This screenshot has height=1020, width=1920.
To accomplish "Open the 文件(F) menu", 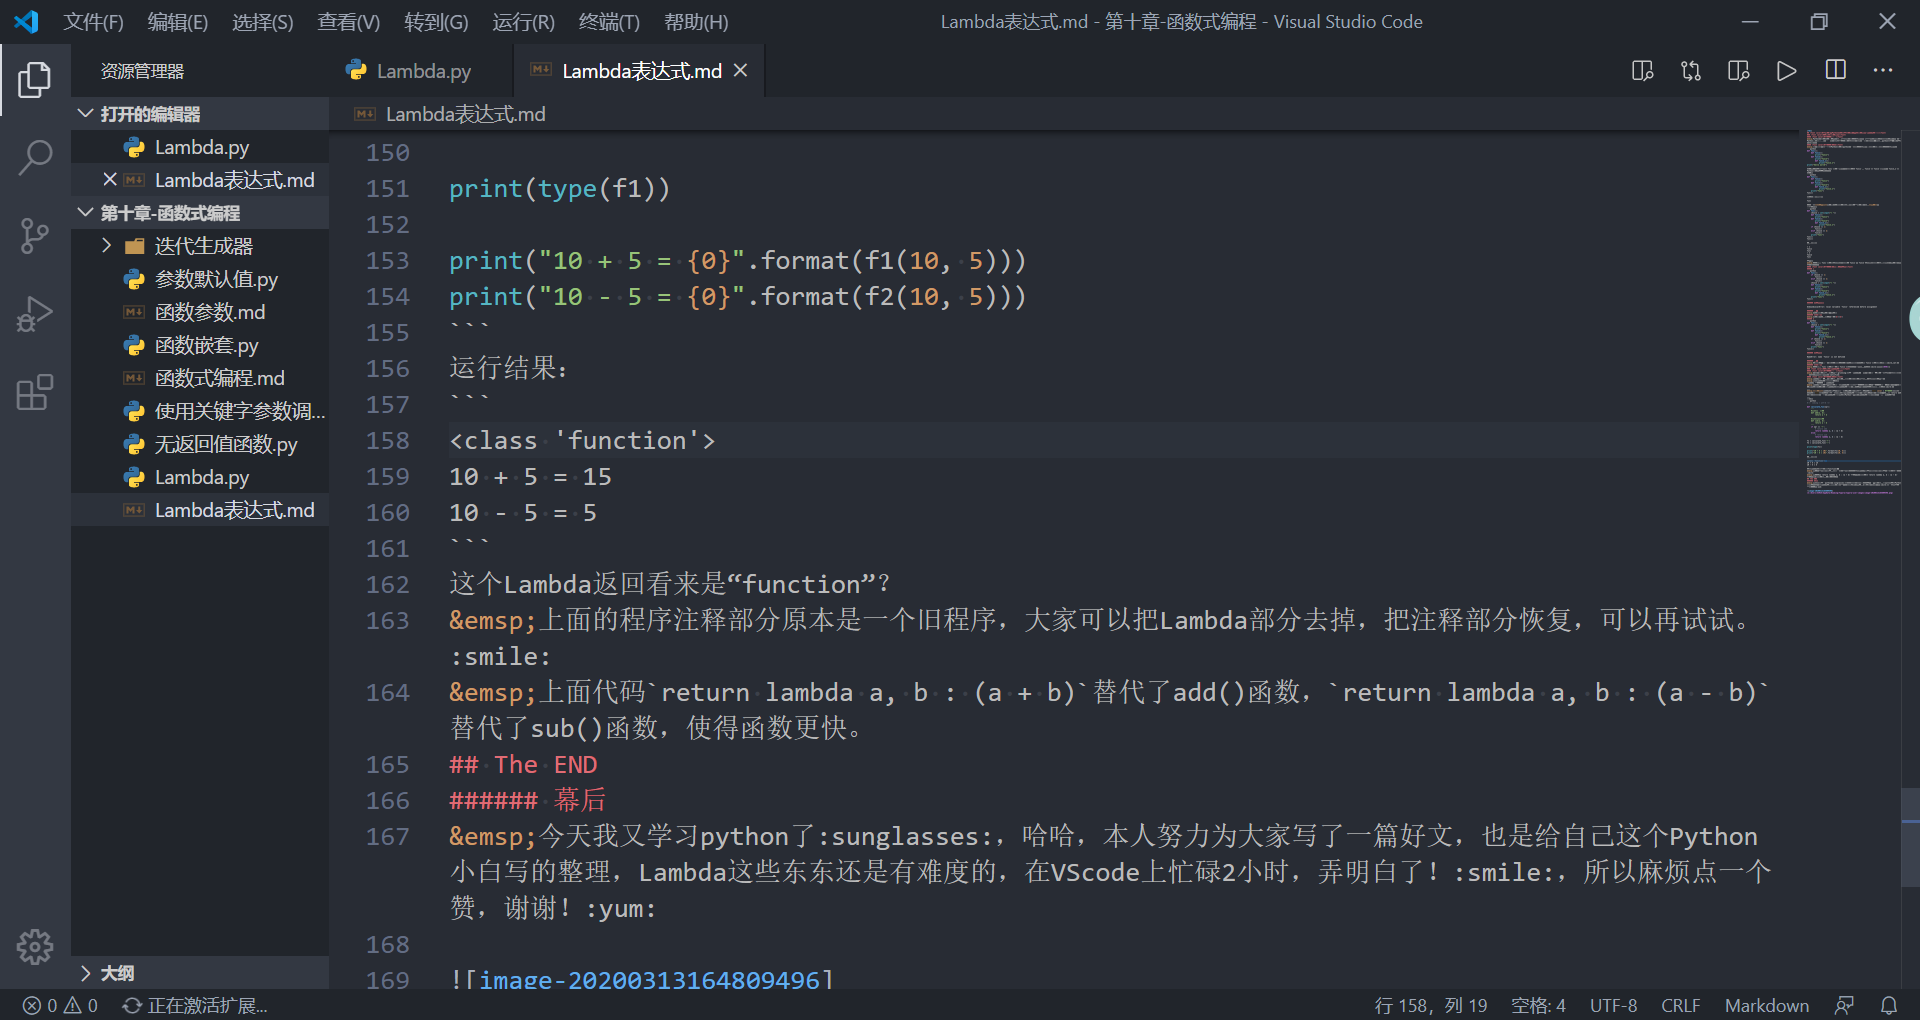I will 94,22.
